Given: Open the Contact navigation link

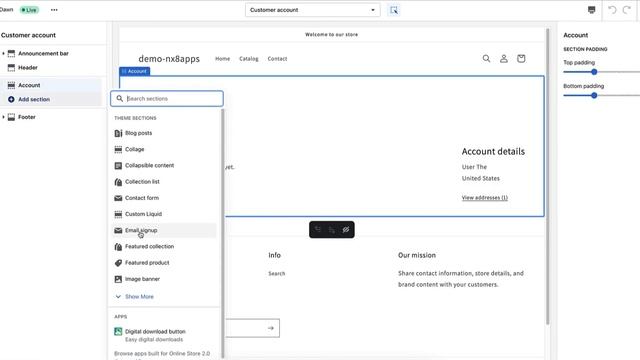Looking at the screenshot, I should [278, 59].
